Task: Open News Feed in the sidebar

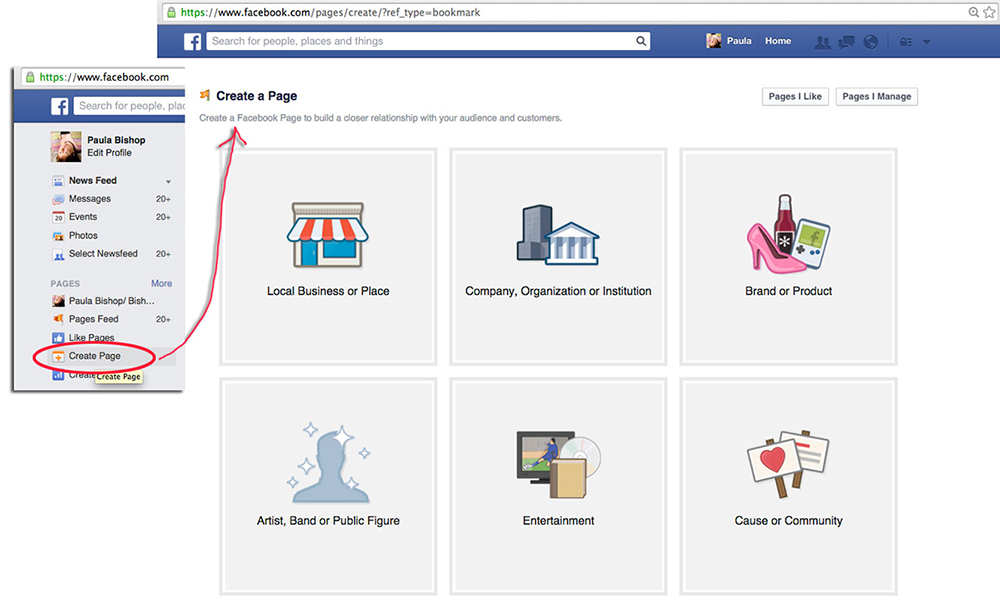Action: [92, 181]
